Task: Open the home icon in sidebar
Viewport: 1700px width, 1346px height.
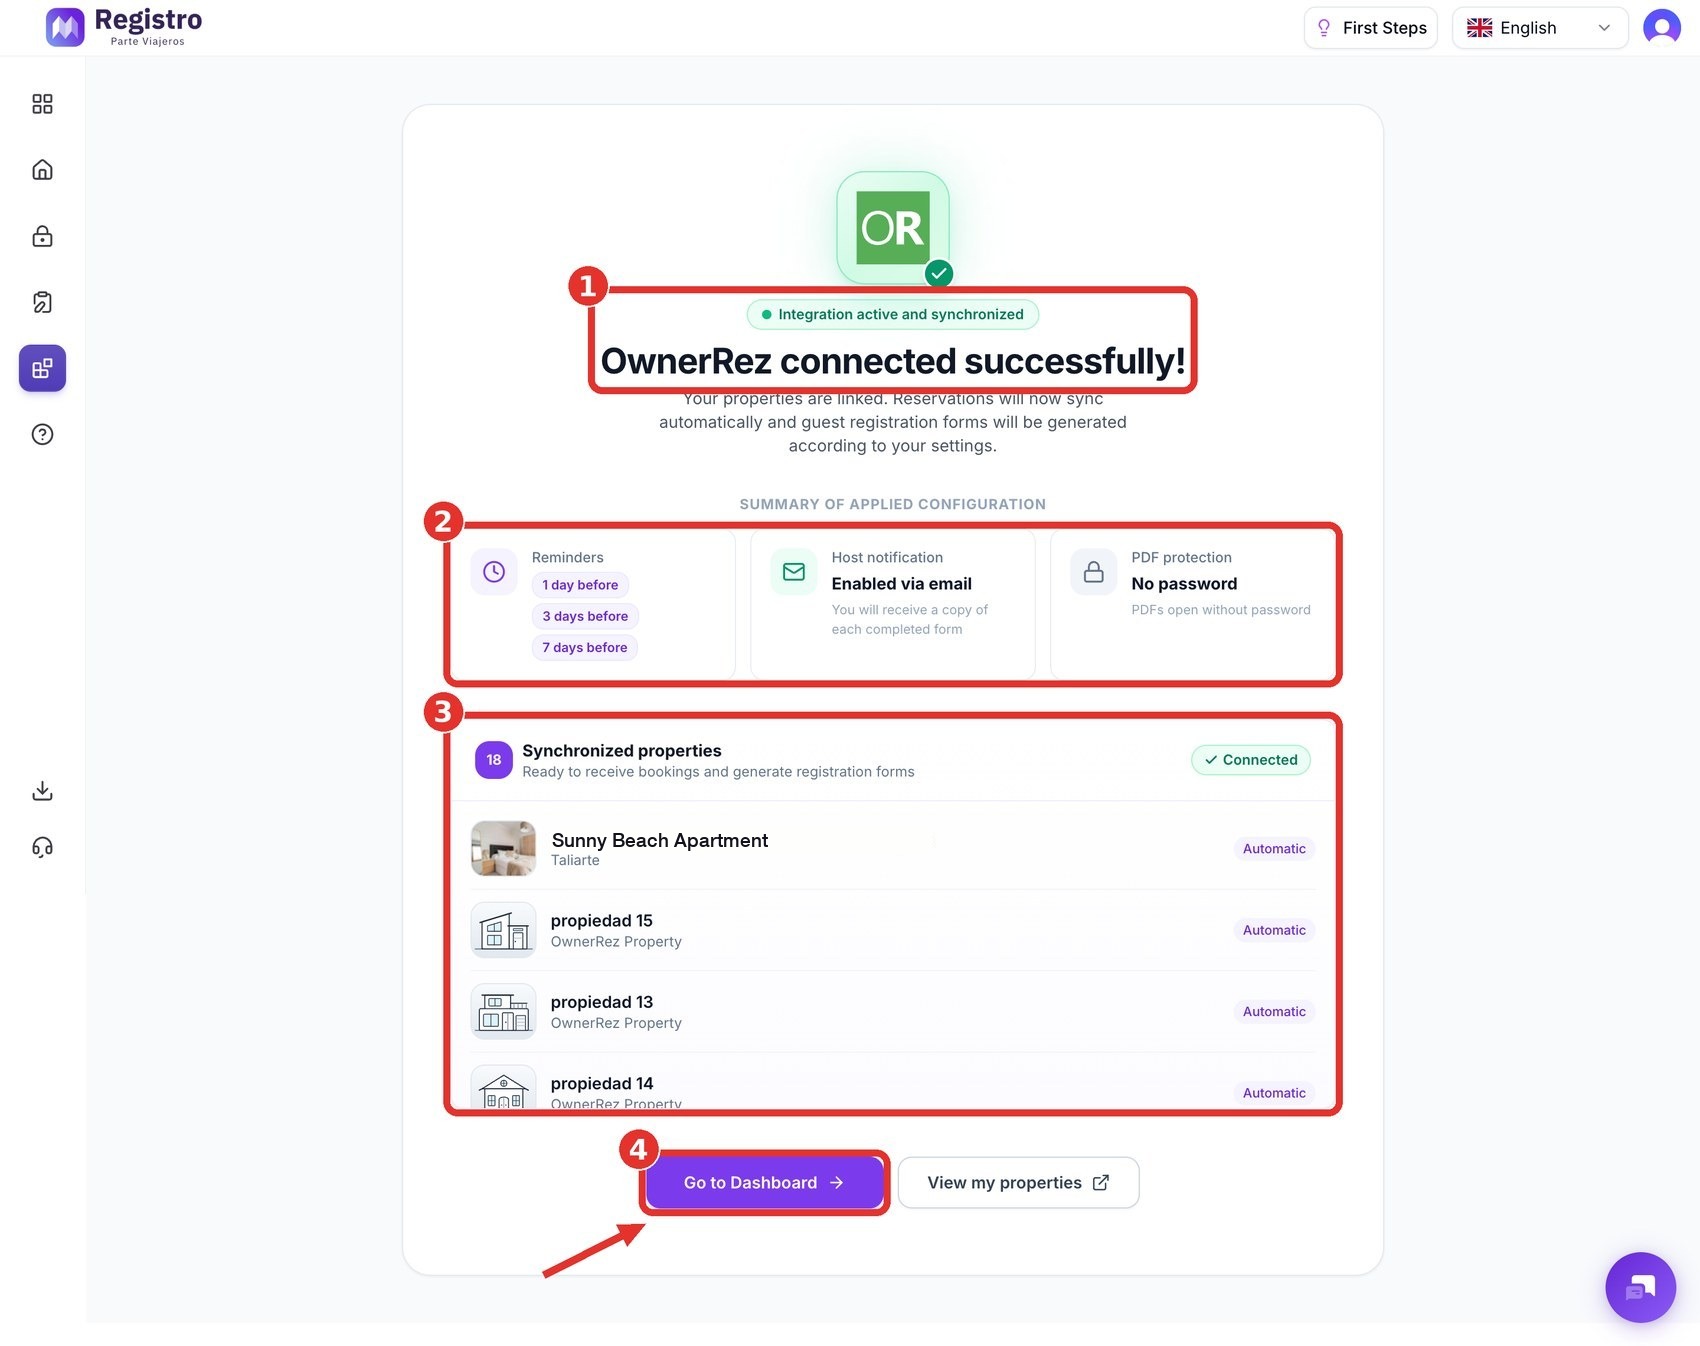Action: point(42,170)
